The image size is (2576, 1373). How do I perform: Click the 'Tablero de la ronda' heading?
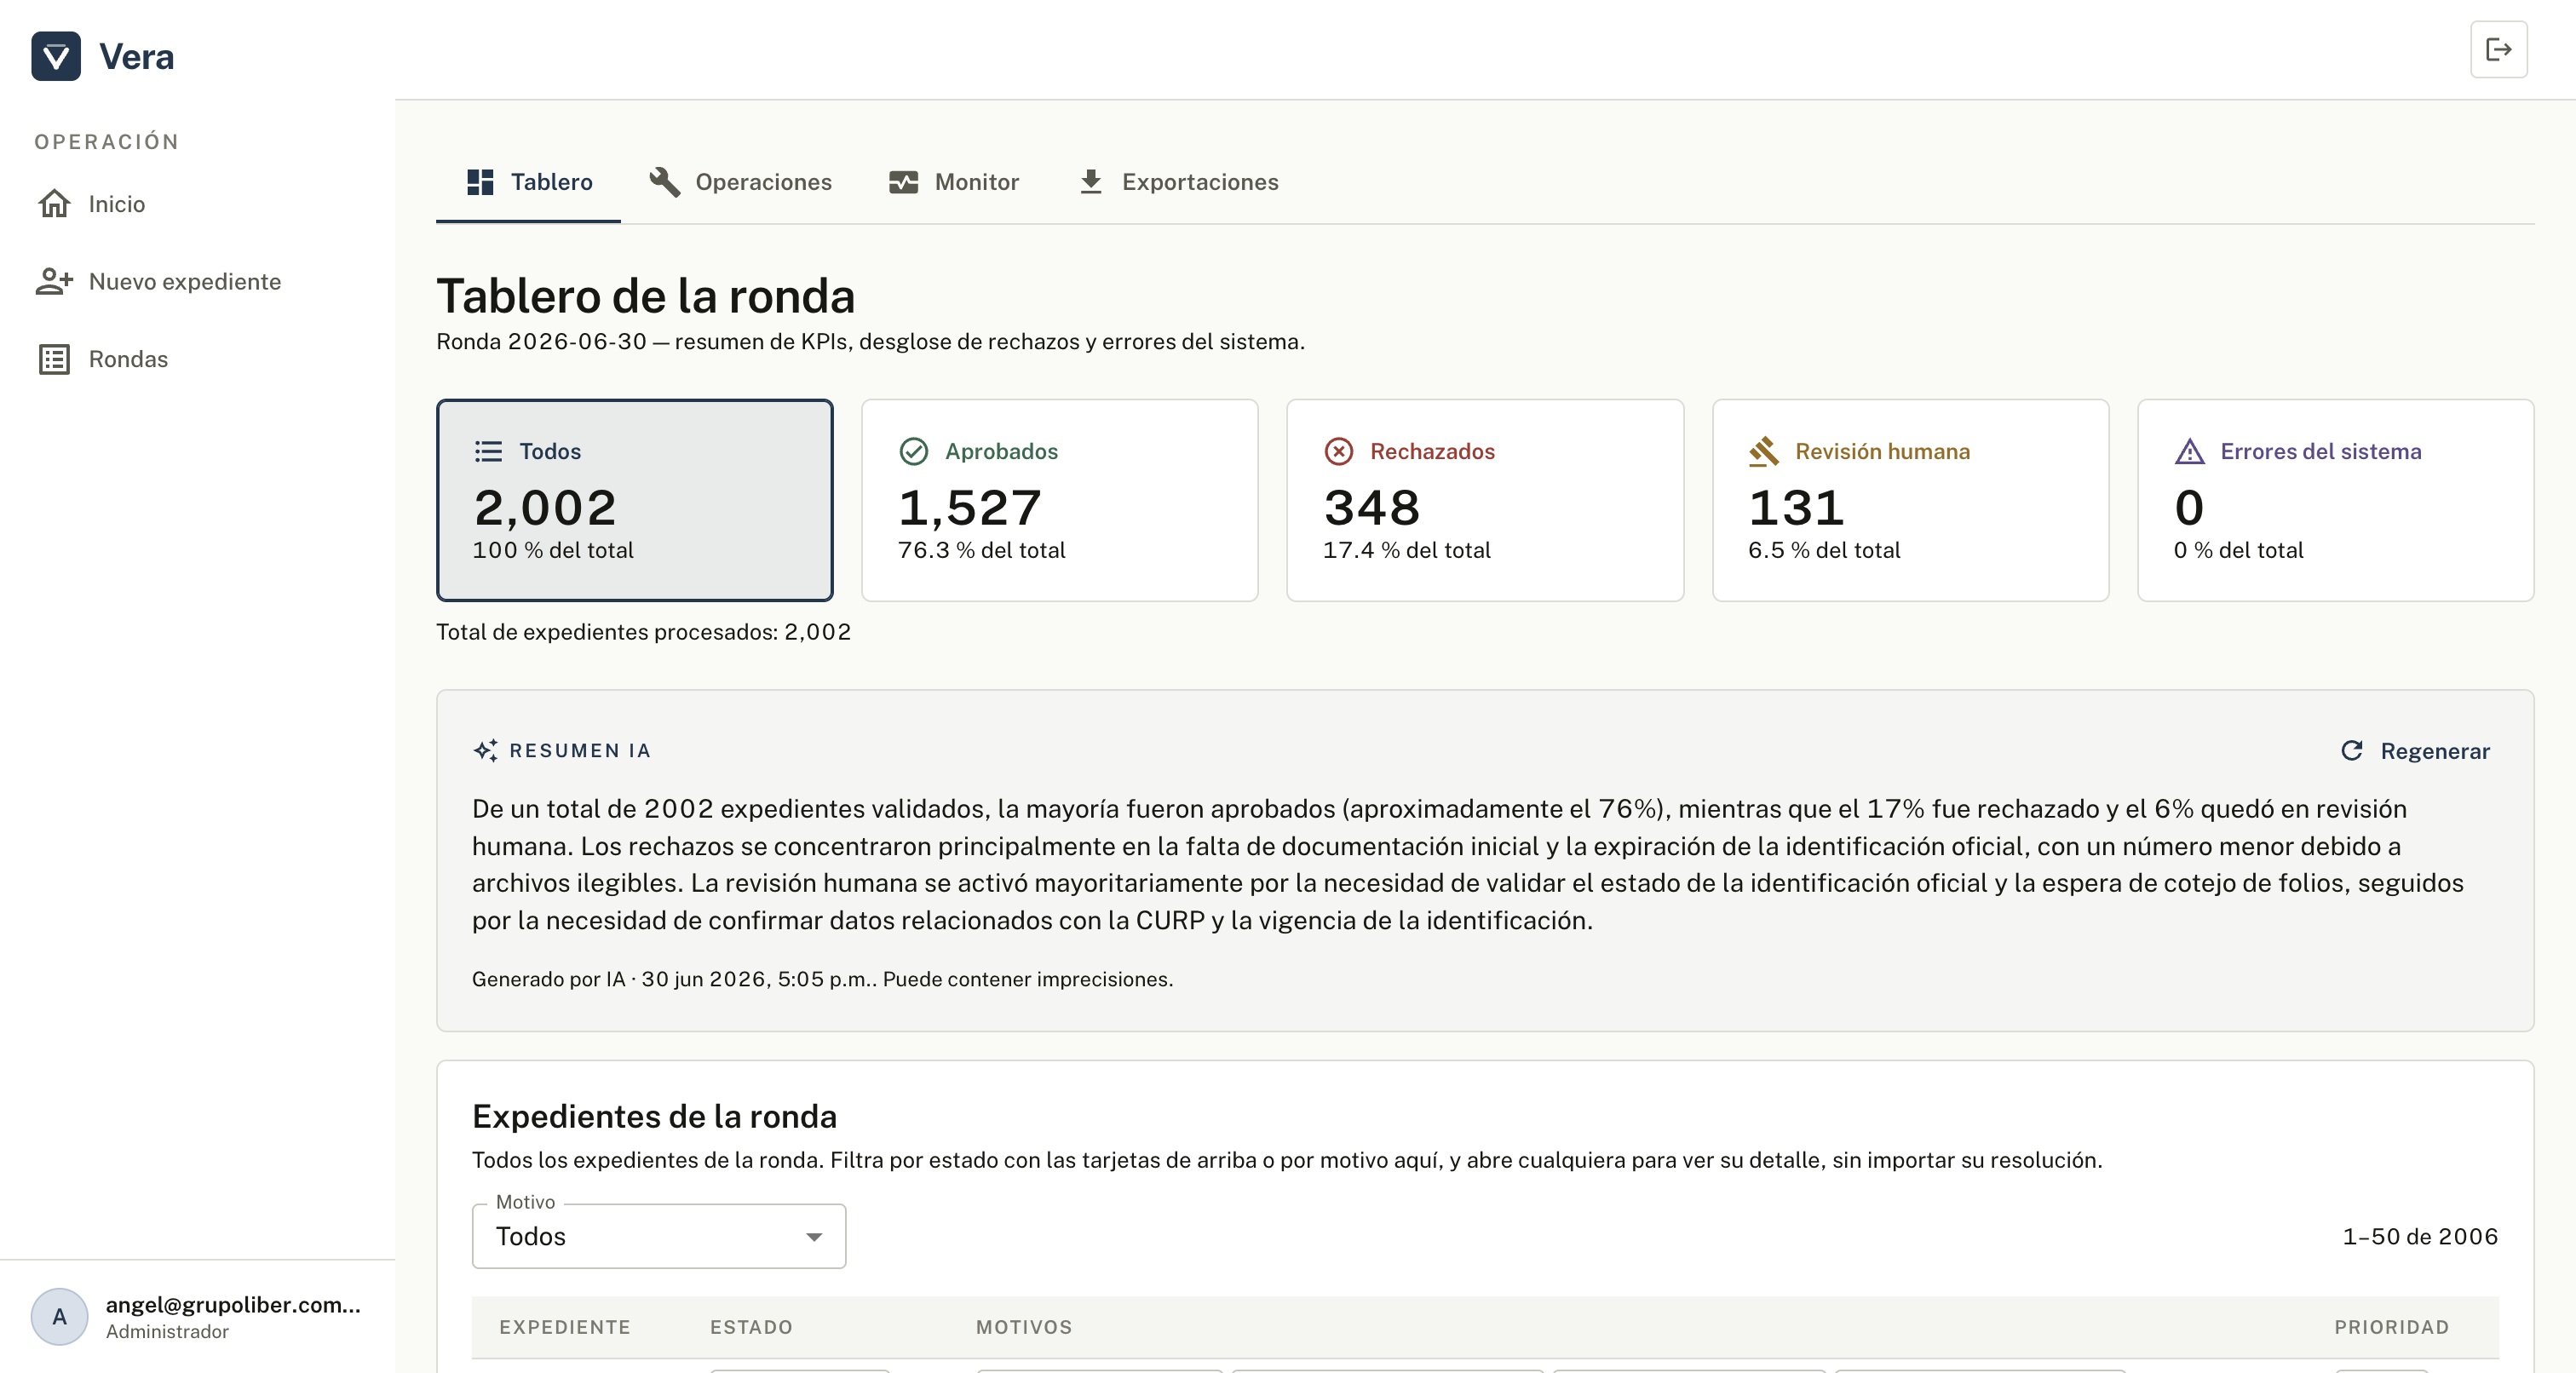645,296
